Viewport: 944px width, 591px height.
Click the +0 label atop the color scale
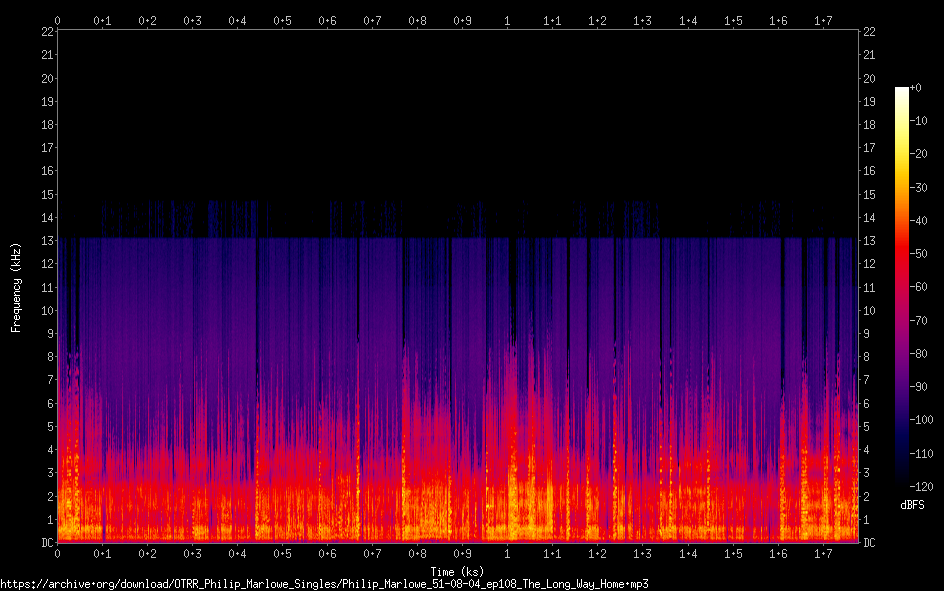click(x=917, y=88)
